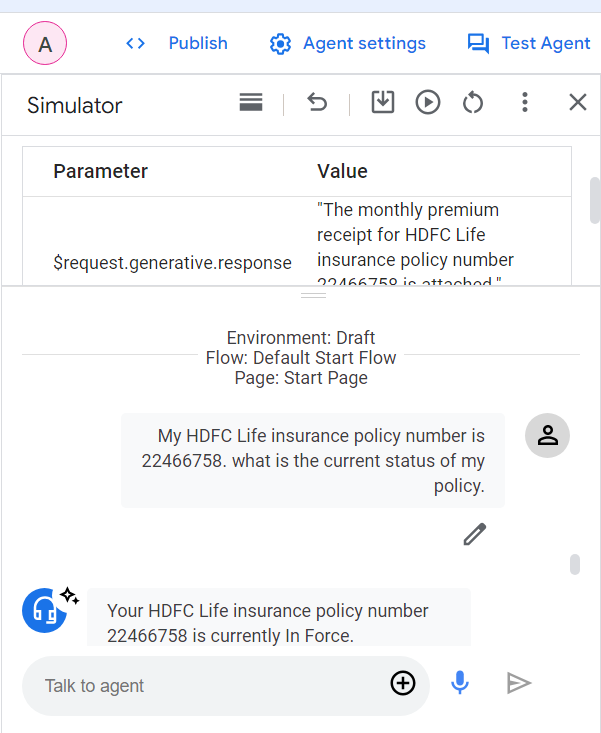Viewport: 601px width, 733px height.
Task: Replay the conversation with the play icon
Action: (x=428, y=102)
